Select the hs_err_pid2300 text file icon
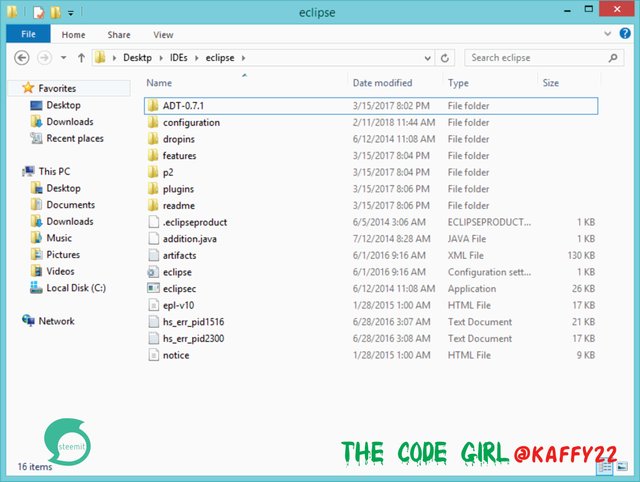The width and height of the screenshot is (640, 482). tap(153, 338)
